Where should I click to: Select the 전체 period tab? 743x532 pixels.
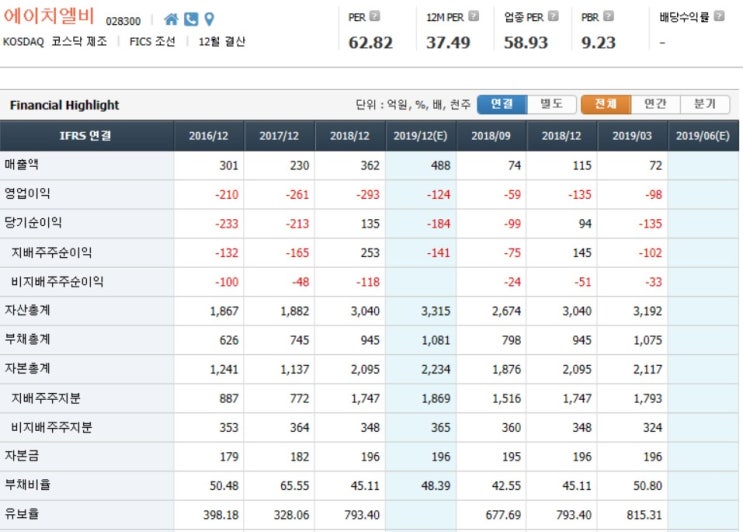pyautogui.click(x=606, y=104)
